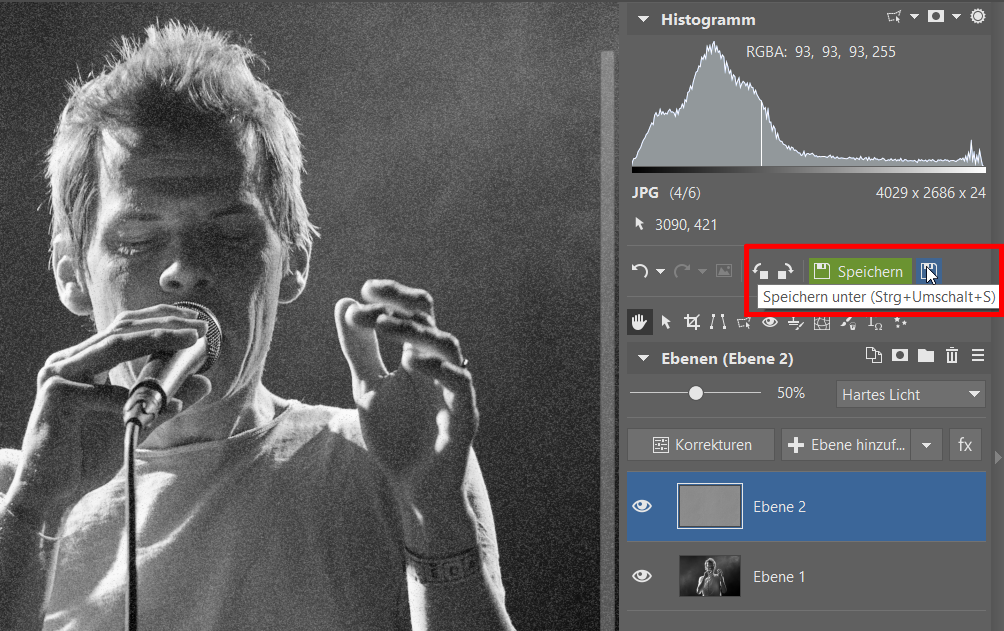Image resolution: width=1004 pixels, height=631 pixels.
Task: Click the redo arrow
Action: click(682, 271)
